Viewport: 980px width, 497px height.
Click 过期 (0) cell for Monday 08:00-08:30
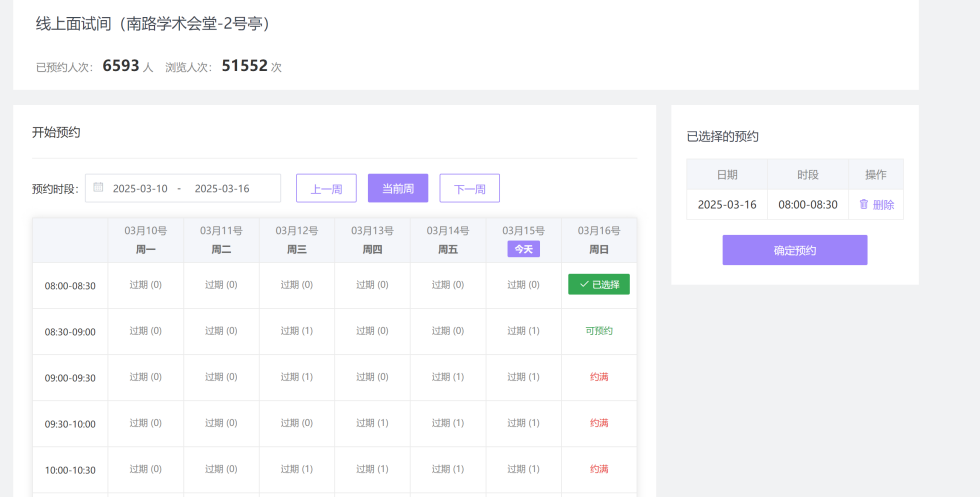145,285
